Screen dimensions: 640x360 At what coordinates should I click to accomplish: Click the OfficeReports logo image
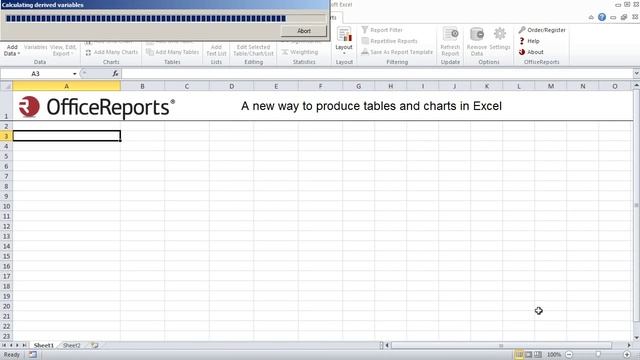(x=97, y=107)
